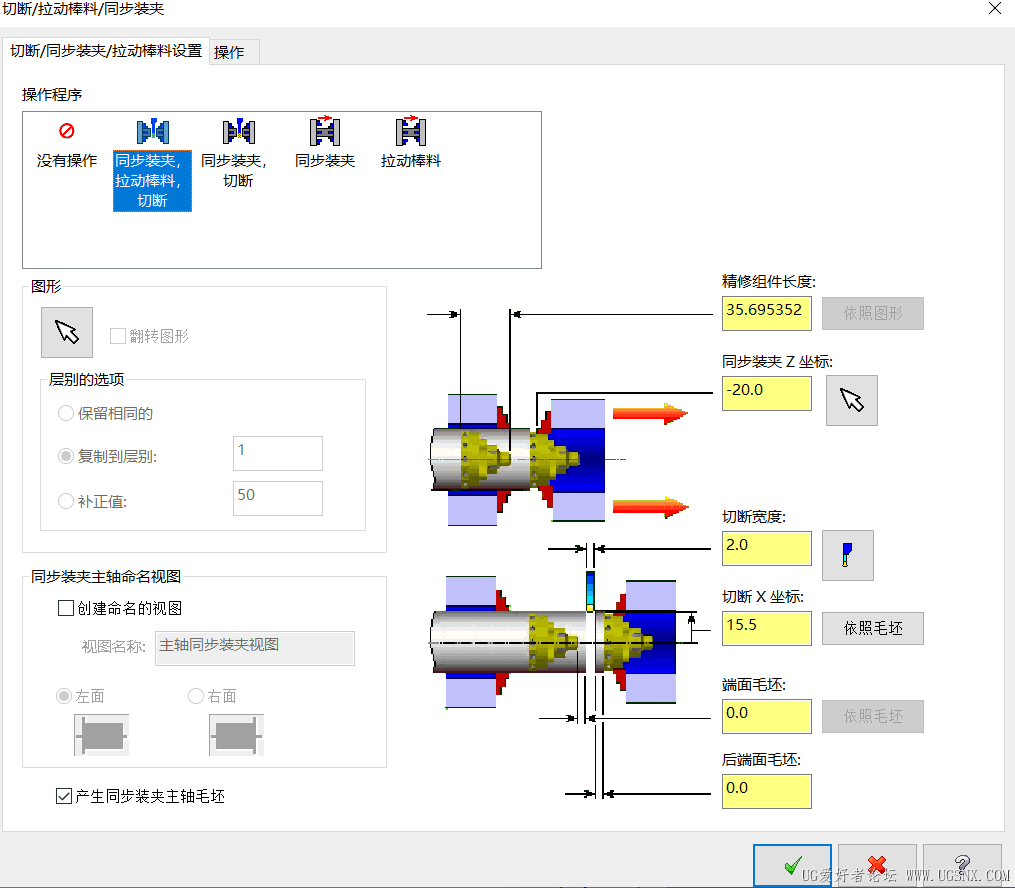
Task: Click the 复制到层别 level number field
Action: [278, 453]
